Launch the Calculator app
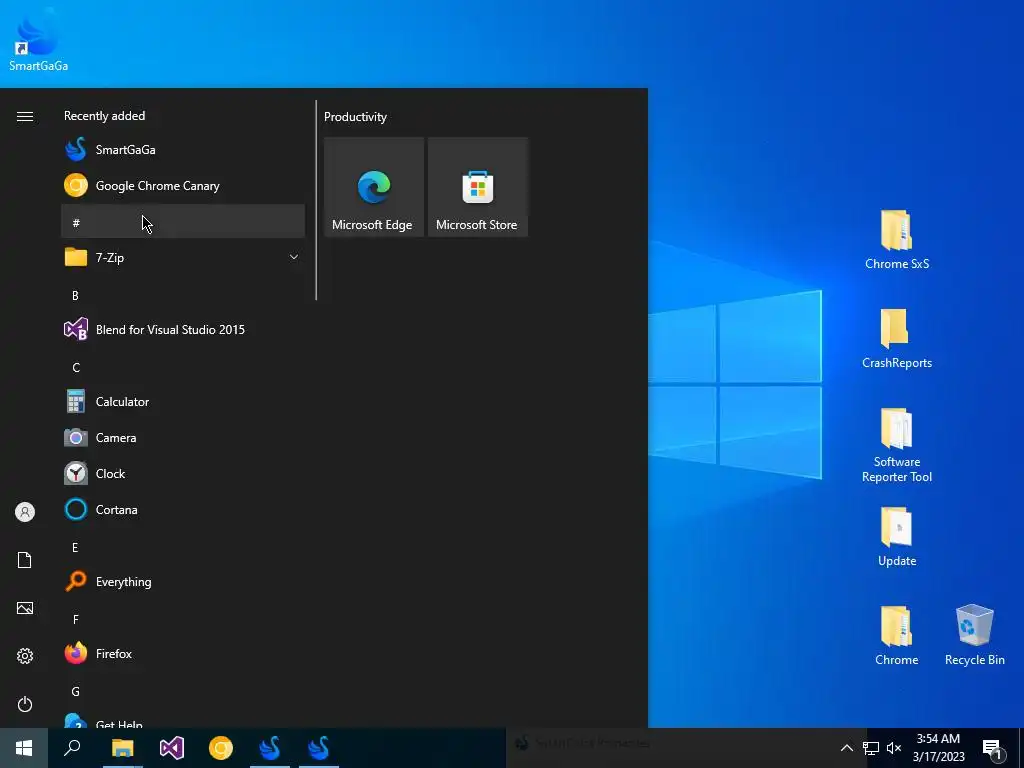 tap(183, 401)
